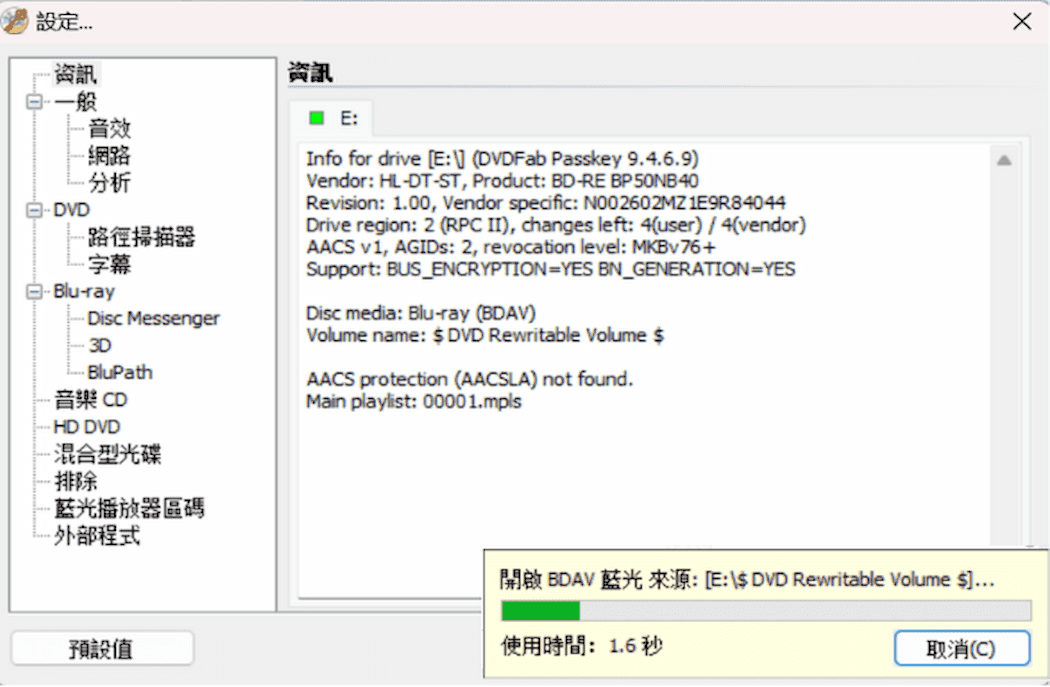The image size is (1050, 687).
Task: Open the 3D settings page
Action: (100, 346)
